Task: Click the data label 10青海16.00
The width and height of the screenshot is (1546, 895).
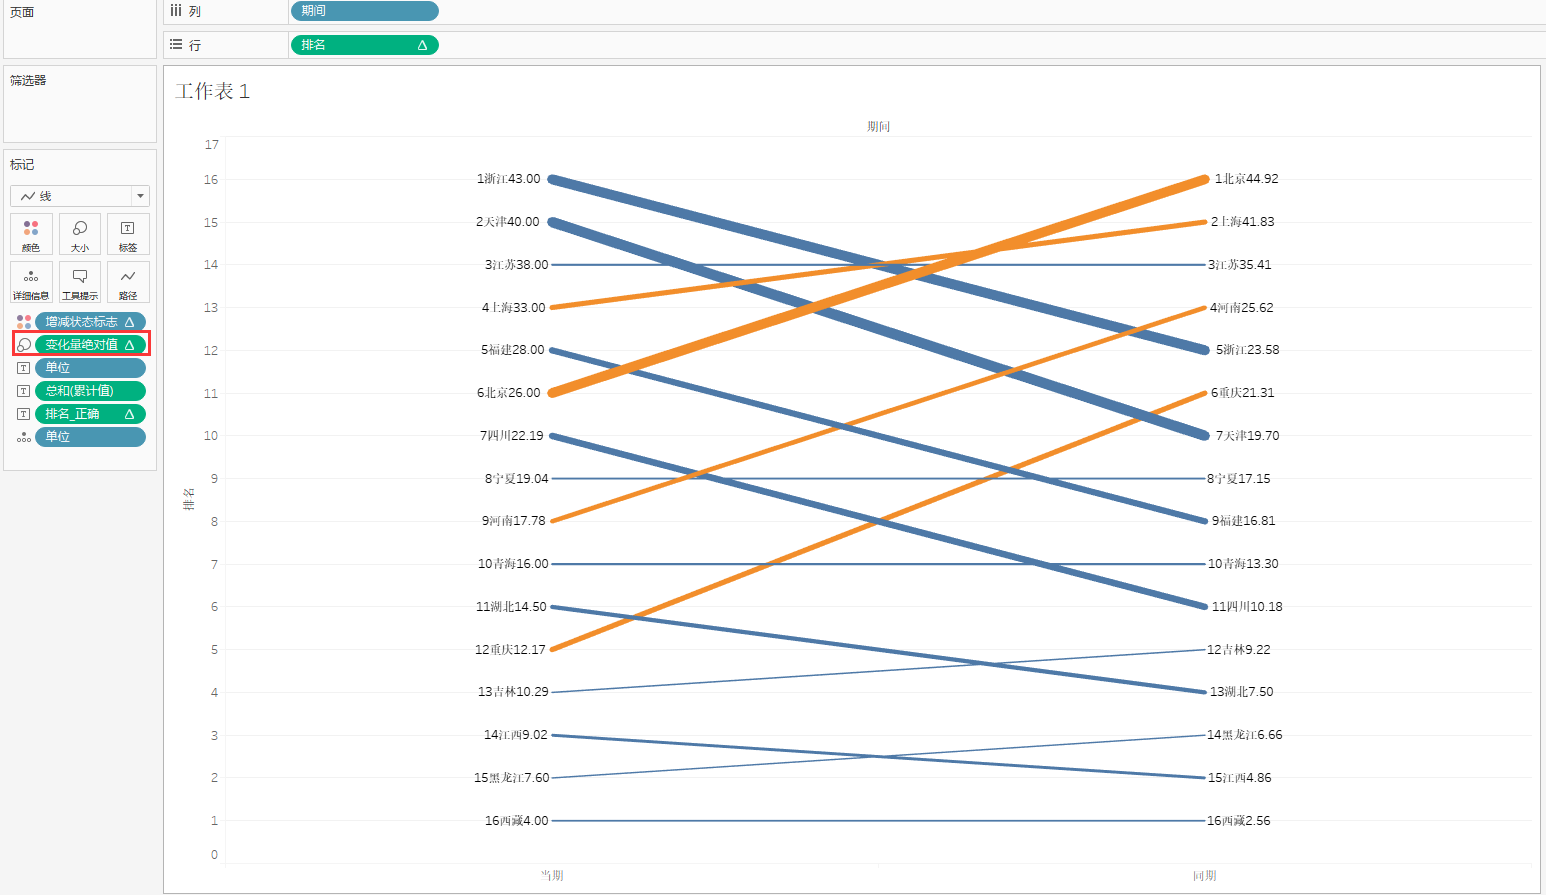Action: coord(513,564)
